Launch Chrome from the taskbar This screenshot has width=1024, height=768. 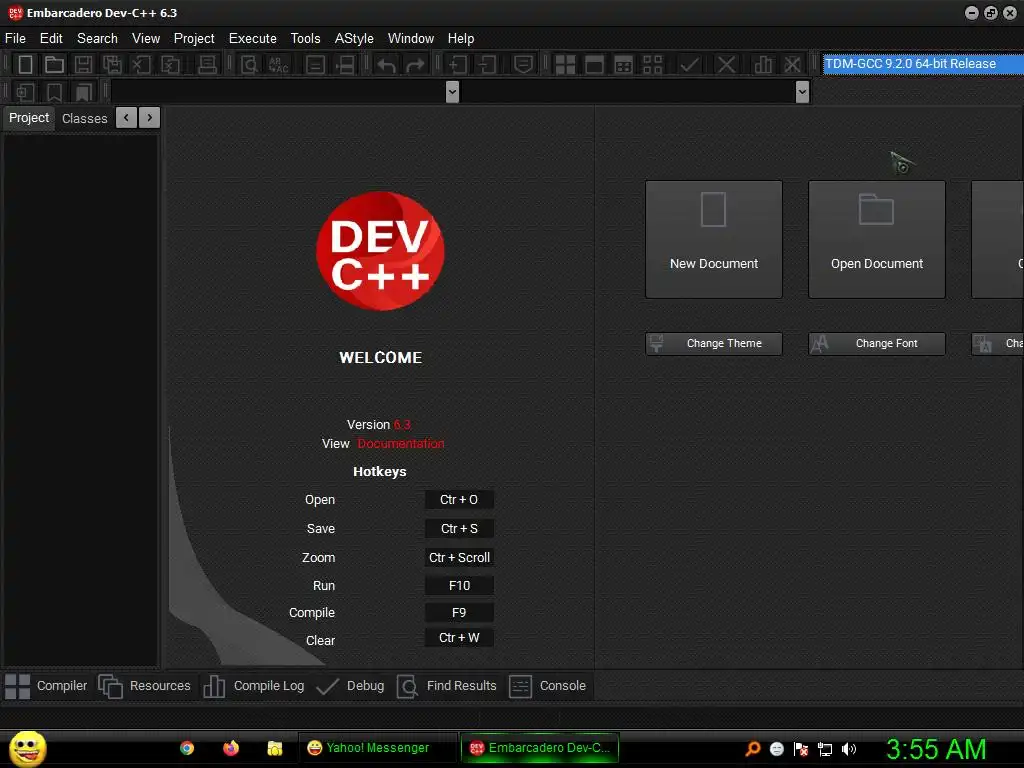coord(187,748)
